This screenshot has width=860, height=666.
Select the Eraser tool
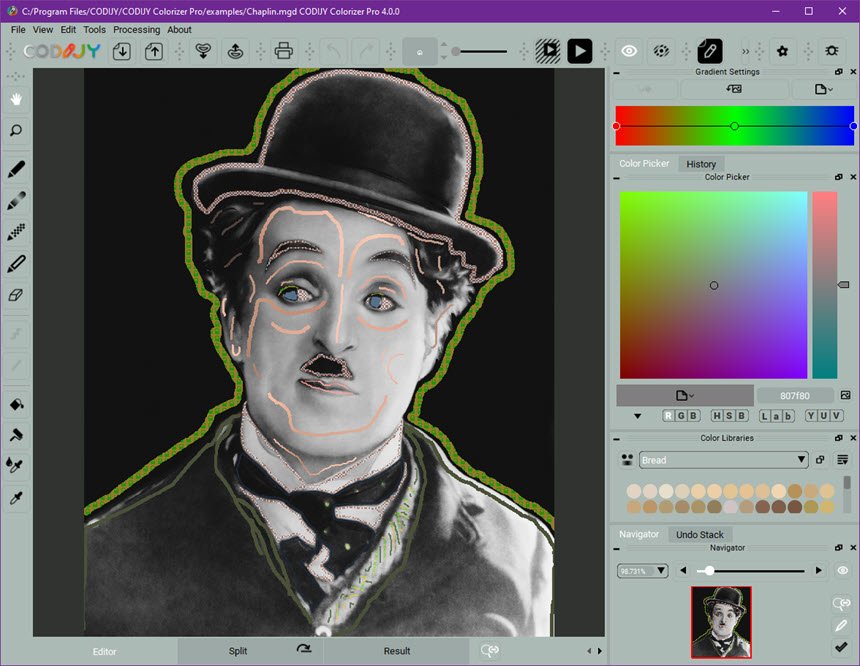(16, 295)
